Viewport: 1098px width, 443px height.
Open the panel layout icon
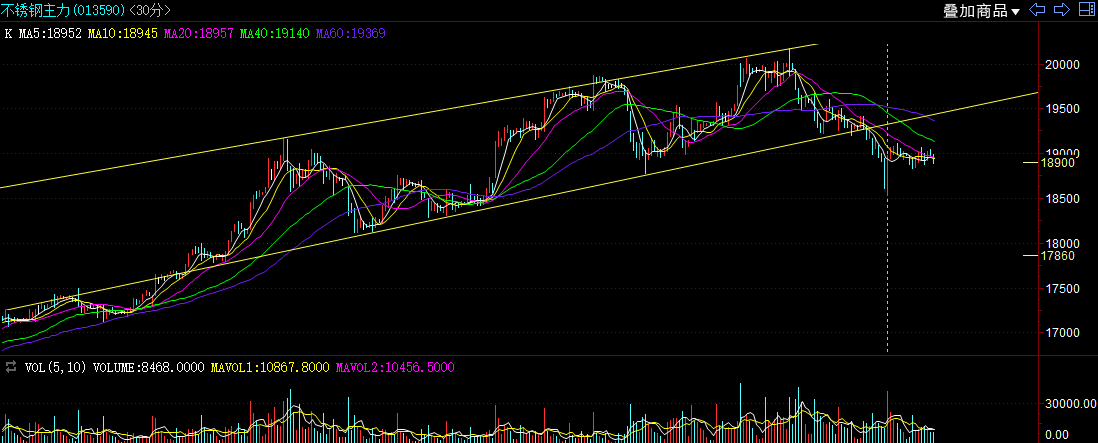tap(1085, 10)
